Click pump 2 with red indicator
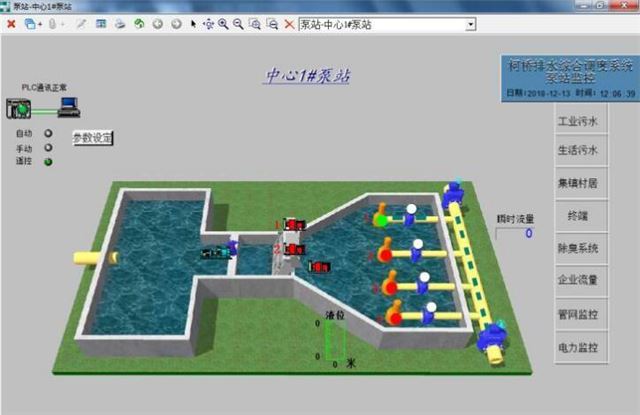Viewport: 640px width, 415px height. [x=384, y=251]
